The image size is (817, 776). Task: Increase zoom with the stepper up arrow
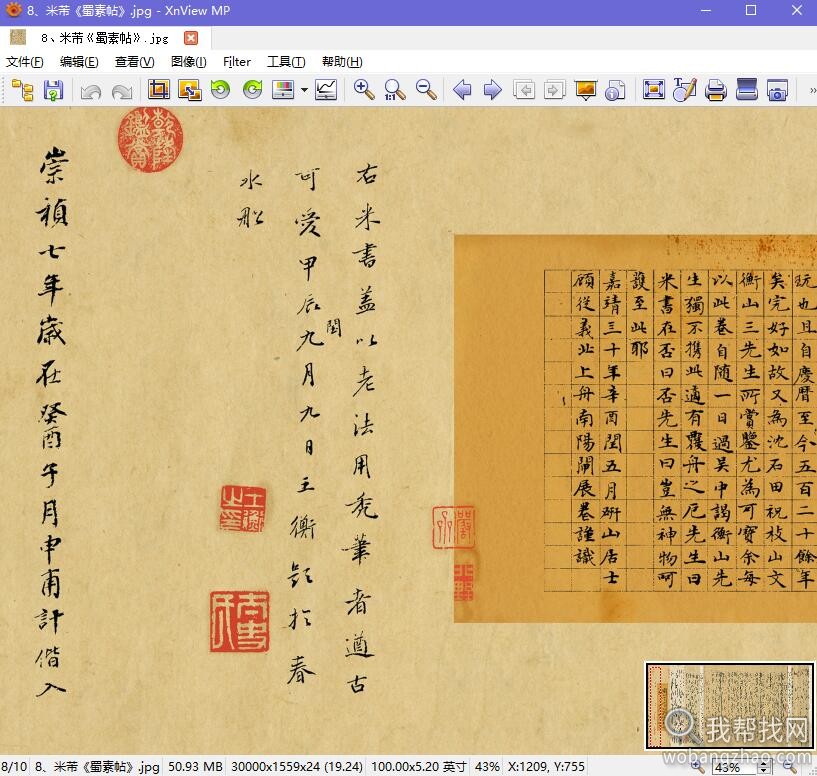click(x=765, y=763)
